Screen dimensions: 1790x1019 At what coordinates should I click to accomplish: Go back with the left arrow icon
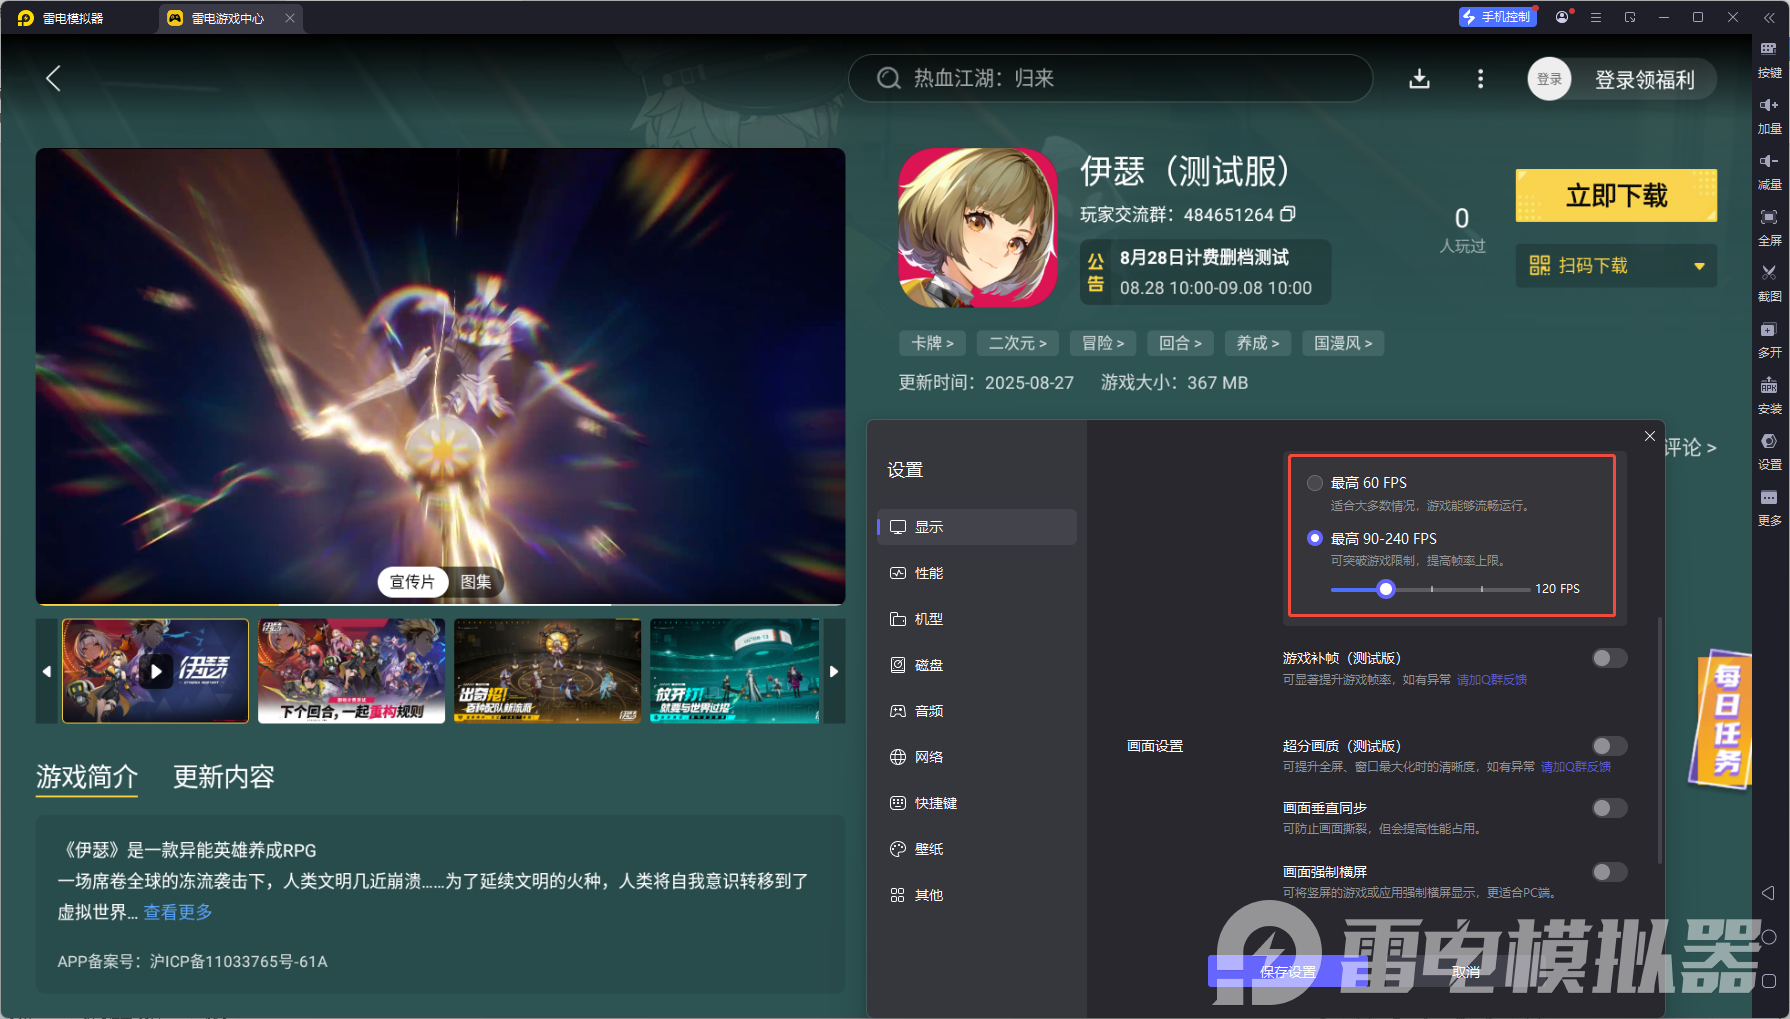[x=54, y=79]
